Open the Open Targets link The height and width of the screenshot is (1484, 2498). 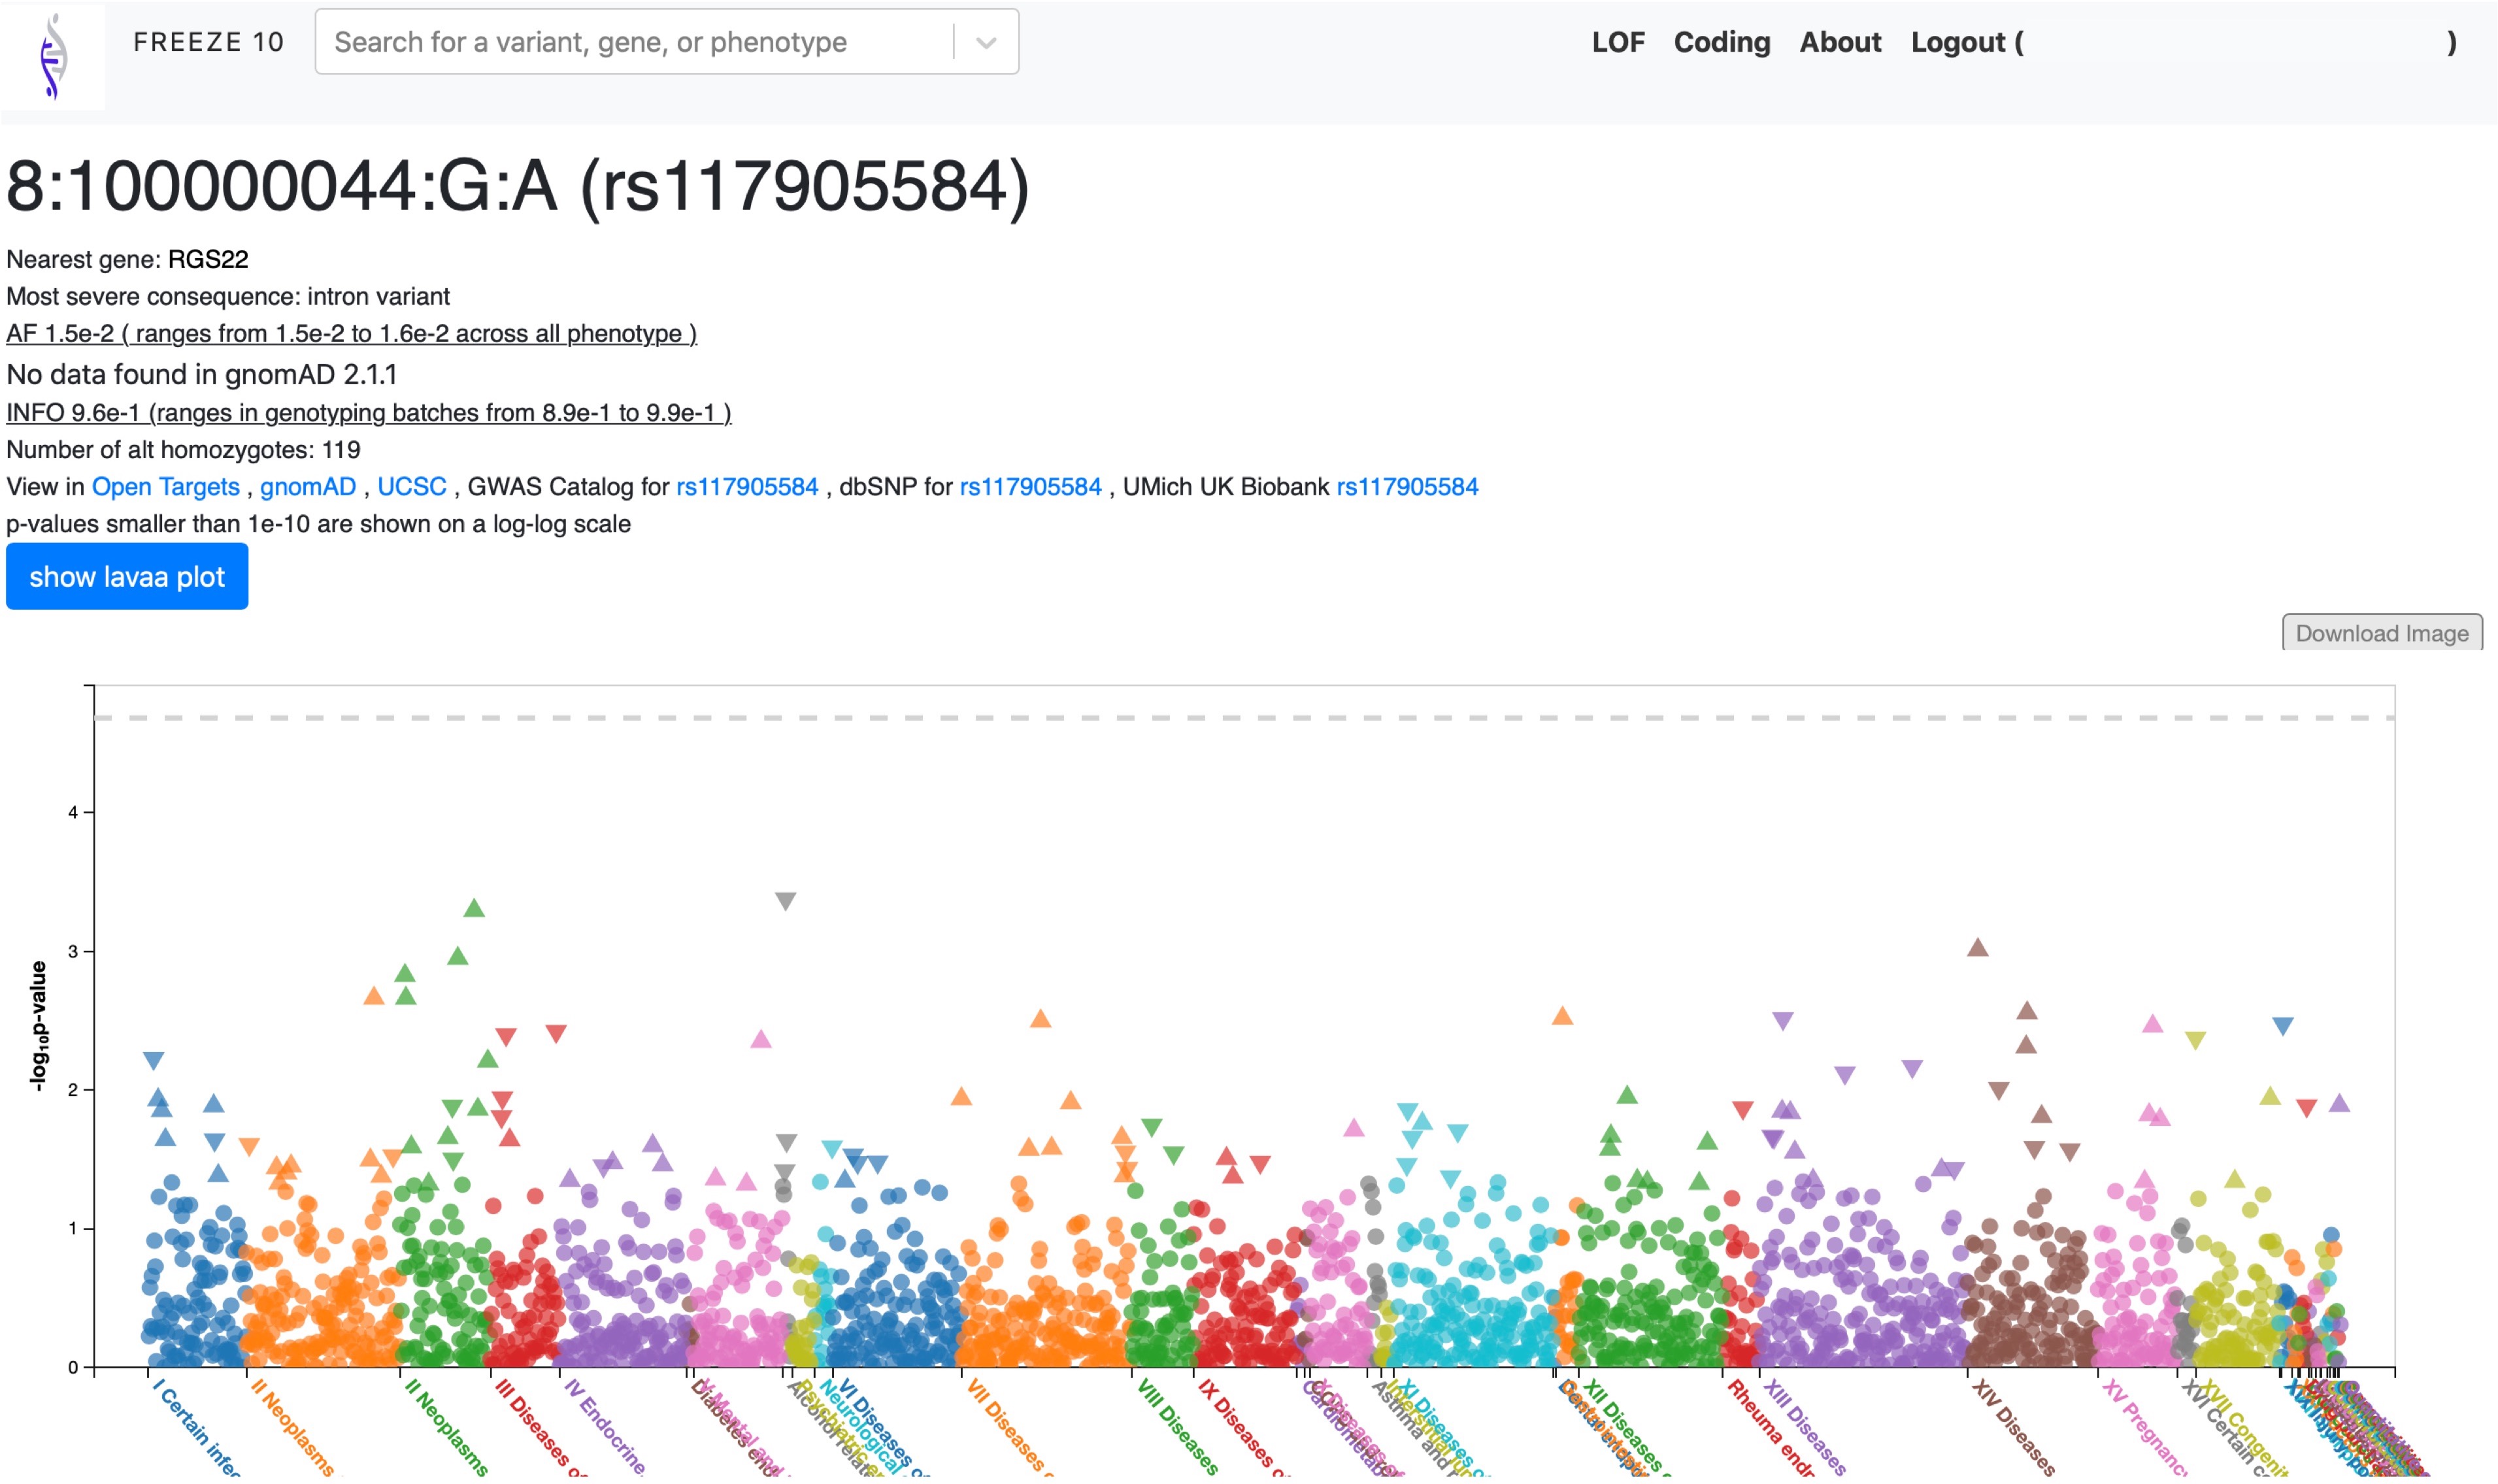[x=166, y=487]
